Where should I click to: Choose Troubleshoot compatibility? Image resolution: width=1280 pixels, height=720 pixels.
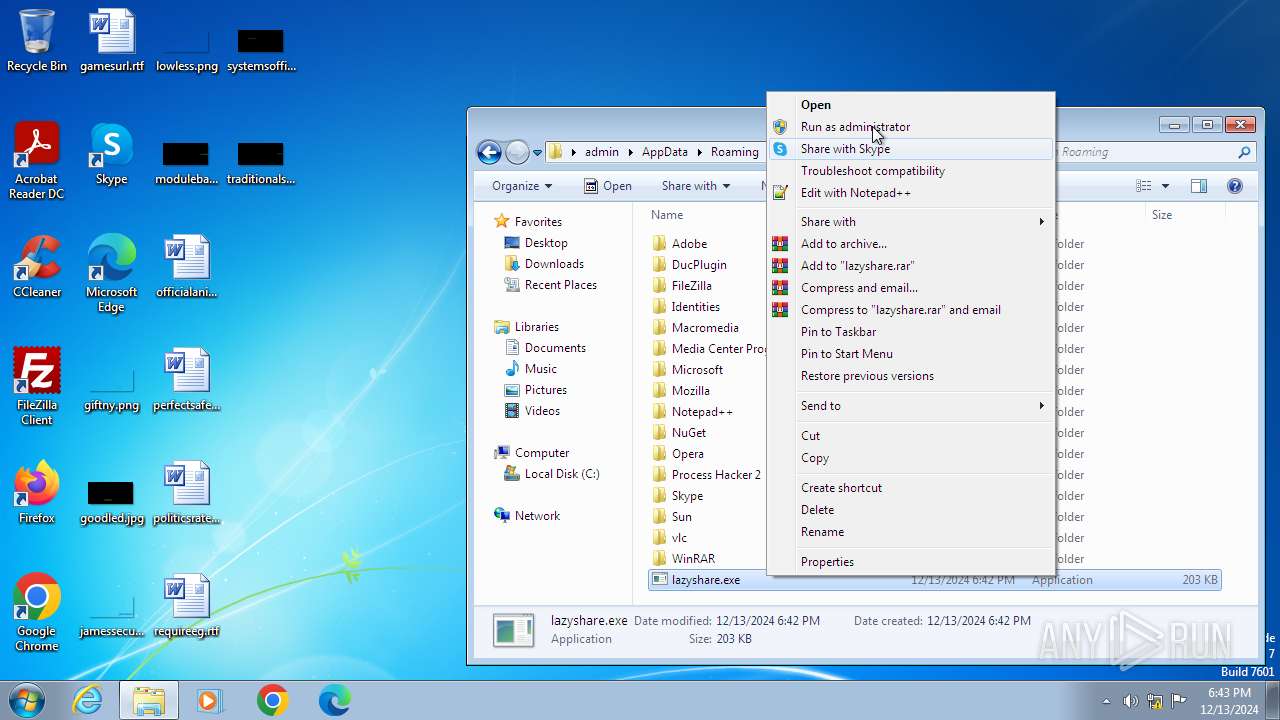click(911, 170)
